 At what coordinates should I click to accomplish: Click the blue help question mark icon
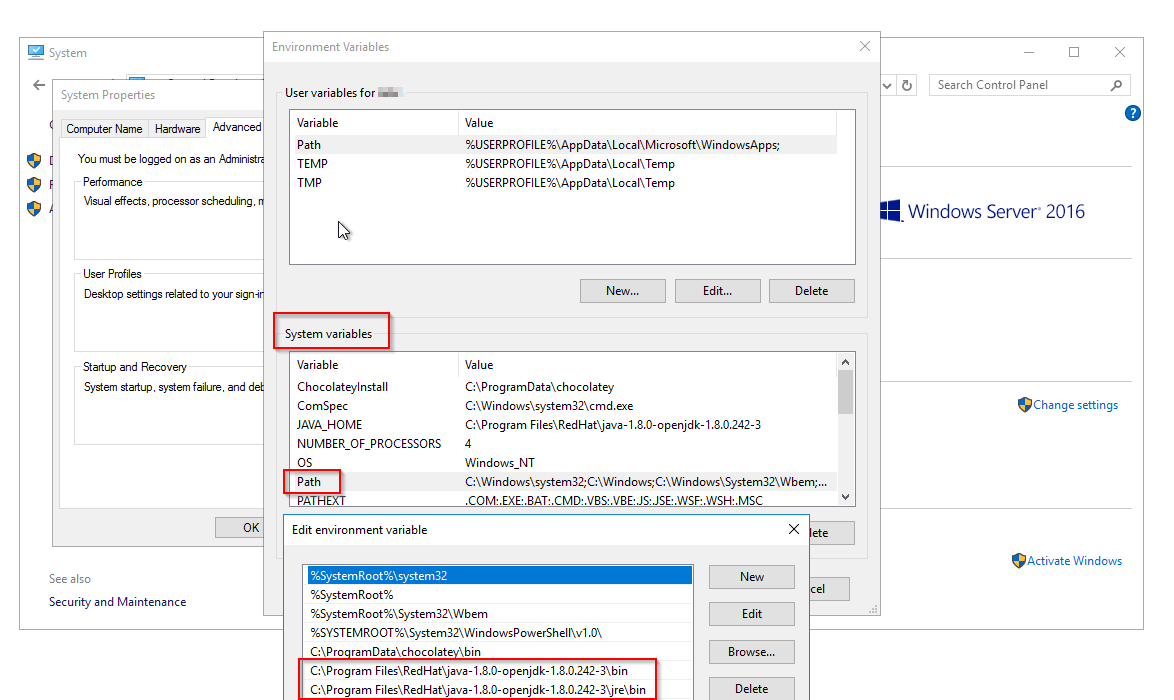click(x=1132, y=113)
